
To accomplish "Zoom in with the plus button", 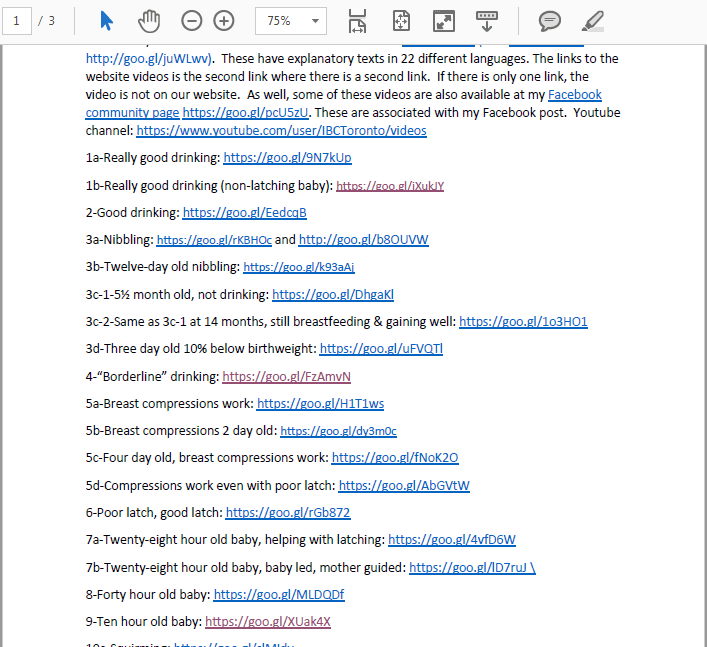I will [x=224, y=21].
